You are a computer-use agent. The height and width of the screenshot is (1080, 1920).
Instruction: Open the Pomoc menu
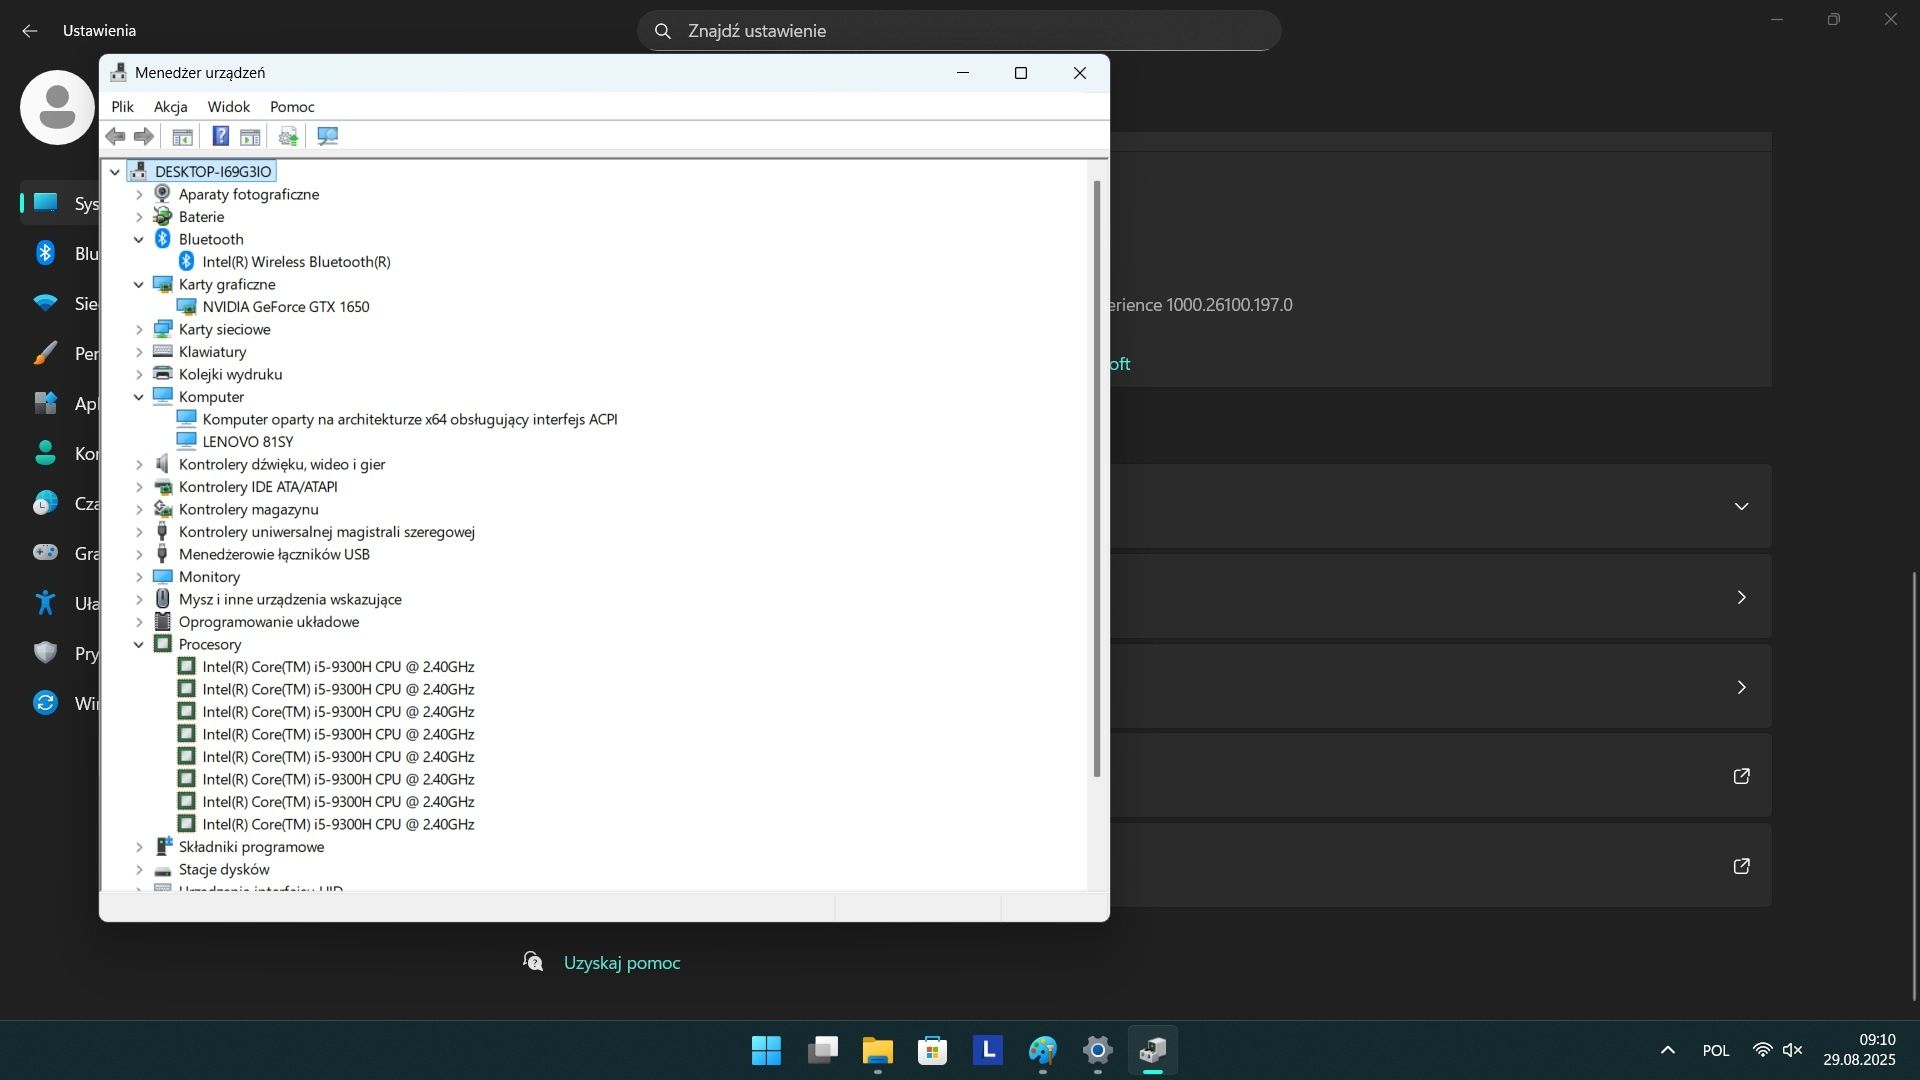pos(292,107)
